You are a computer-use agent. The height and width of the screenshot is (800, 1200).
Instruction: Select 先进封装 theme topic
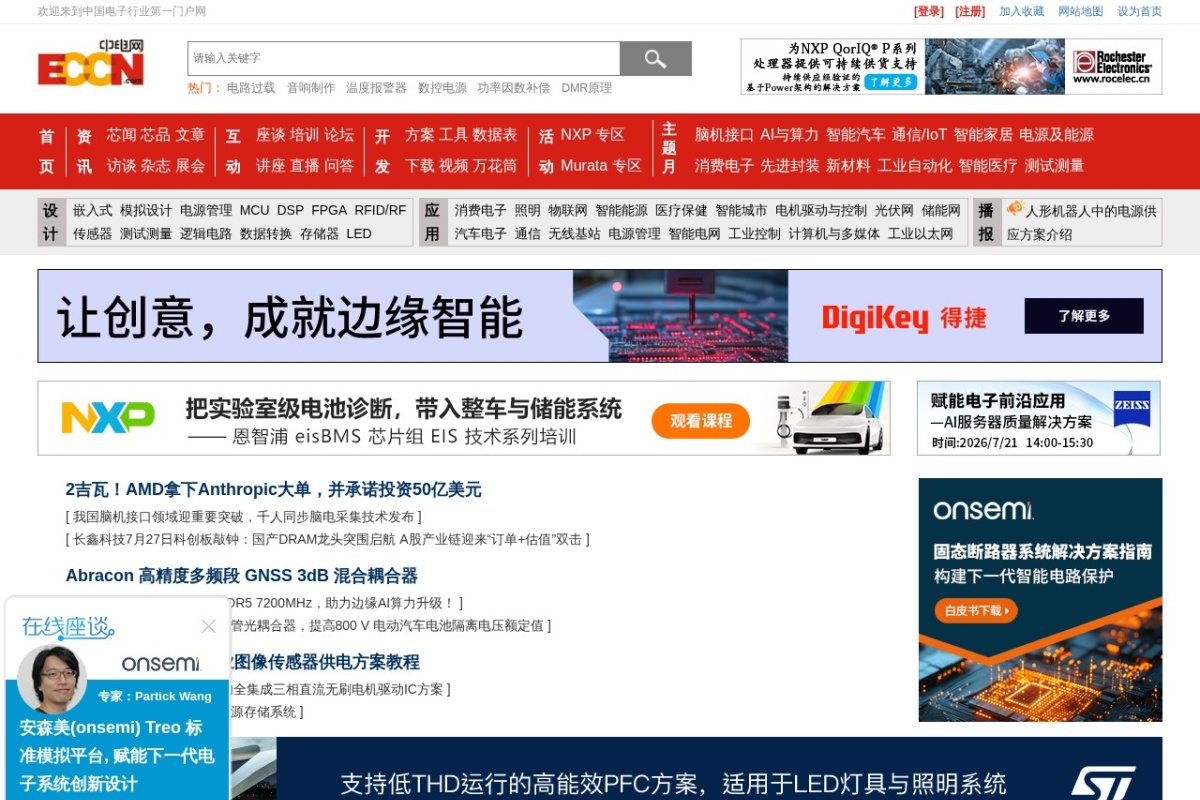[x=790, y=166]
